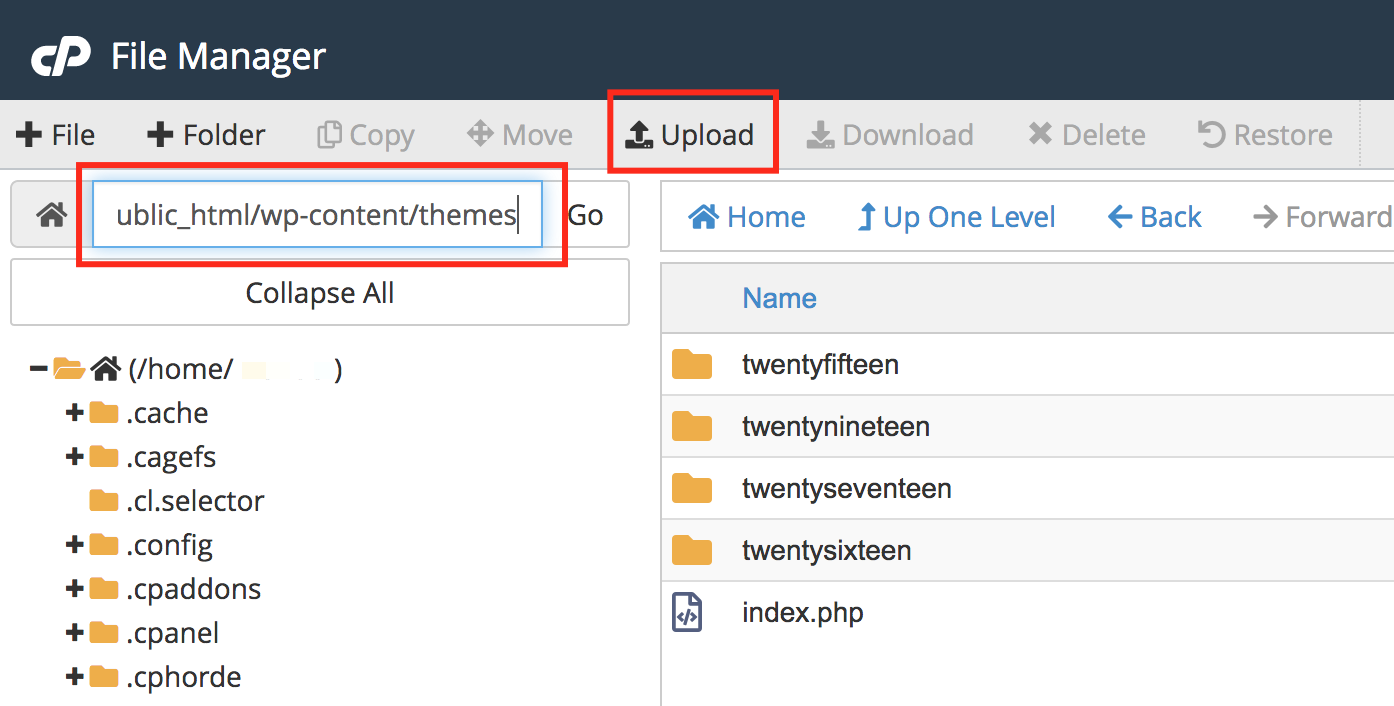Viewport: 1394px width, 706px height.
Task: Select the twentynineteen folder name
Action: click(836, 427)
